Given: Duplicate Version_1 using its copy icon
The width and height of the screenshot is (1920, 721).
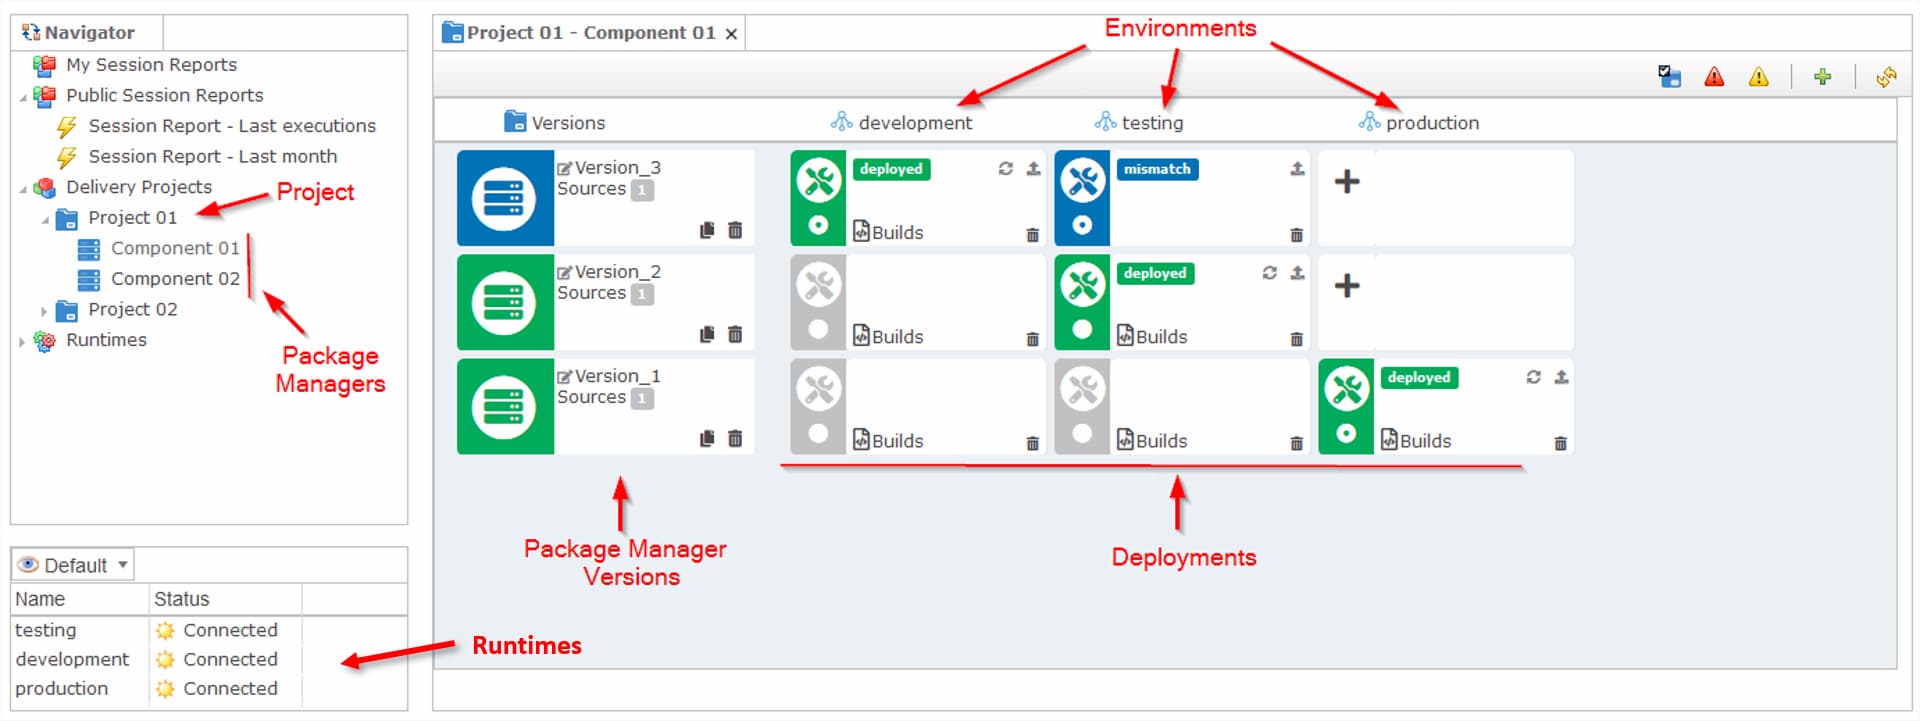Looking at the screenshot, I should click(x=707, y=438).
